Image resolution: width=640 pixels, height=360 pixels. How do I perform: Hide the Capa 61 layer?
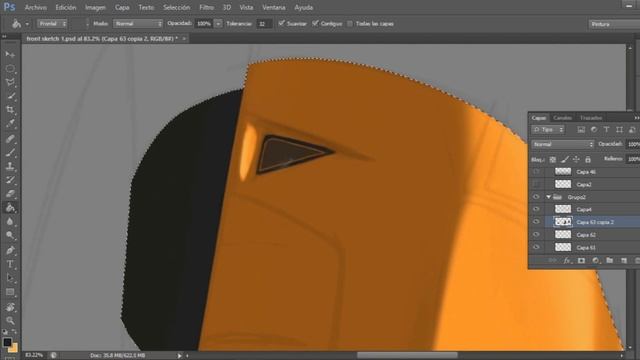click(x=536, y=247)
